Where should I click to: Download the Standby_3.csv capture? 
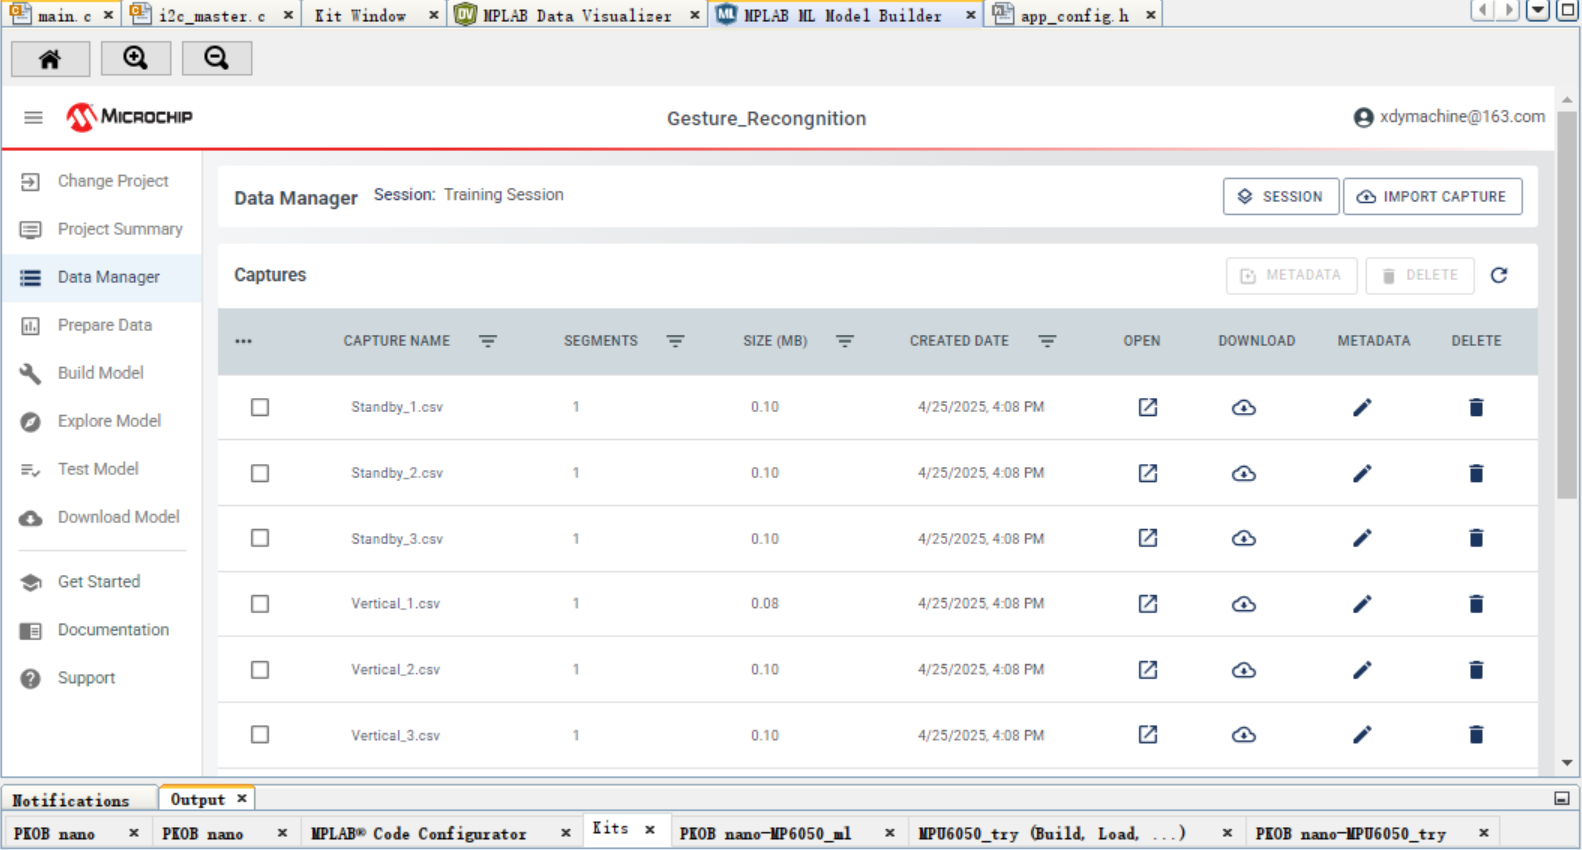coord(1243,538)
